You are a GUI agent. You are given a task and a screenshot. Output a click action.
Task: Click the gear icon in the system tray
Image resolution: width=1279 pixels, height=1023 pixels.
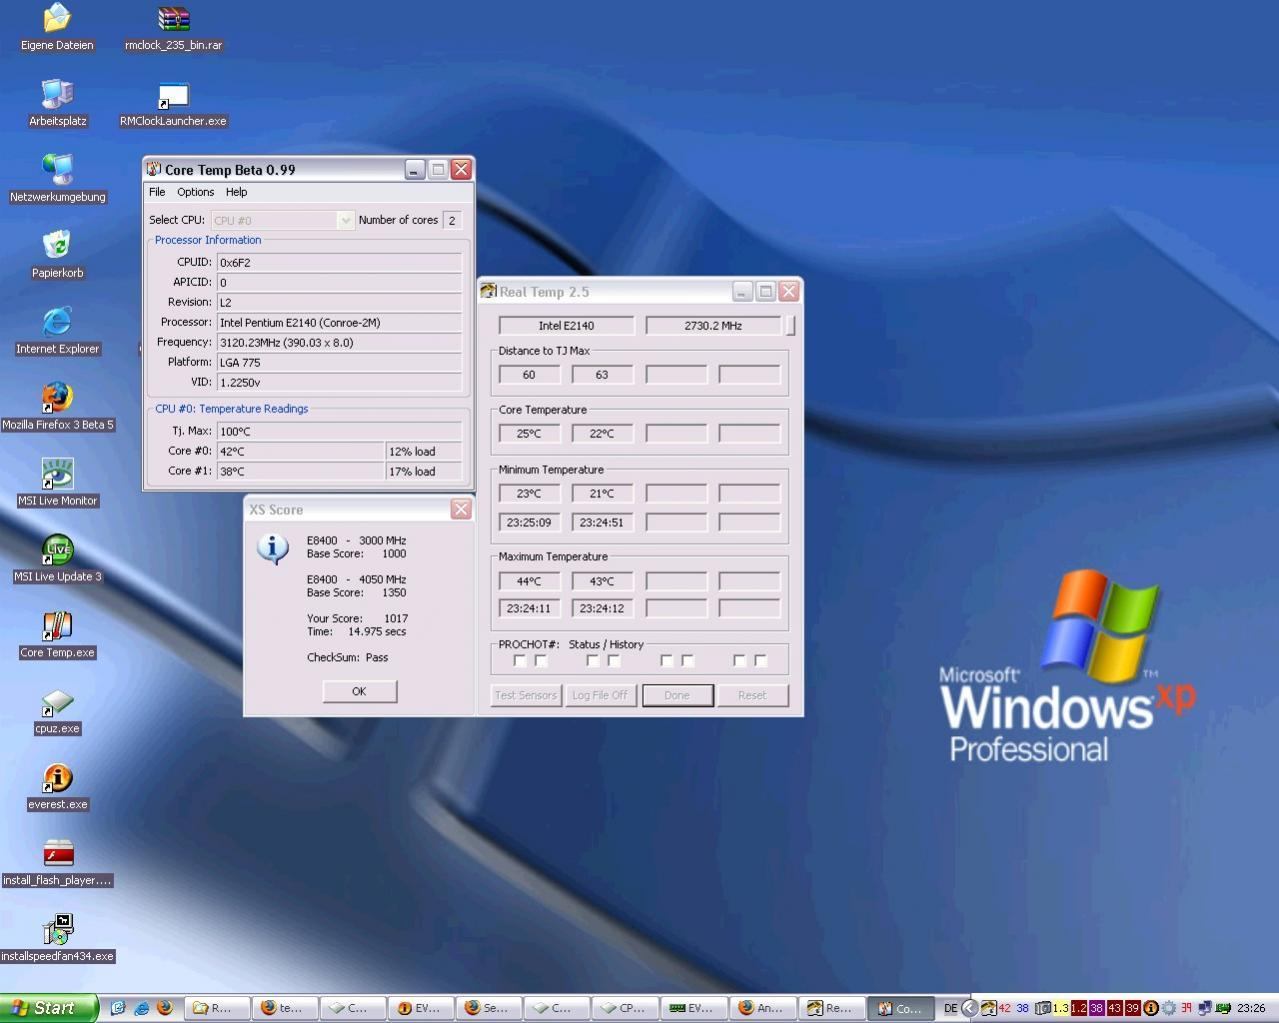(x=1168, y=1008)
